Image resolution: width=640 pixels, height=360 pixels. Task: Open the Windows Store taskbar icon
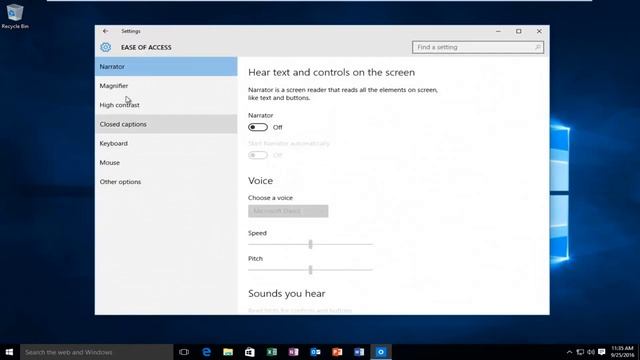point(250,352)
